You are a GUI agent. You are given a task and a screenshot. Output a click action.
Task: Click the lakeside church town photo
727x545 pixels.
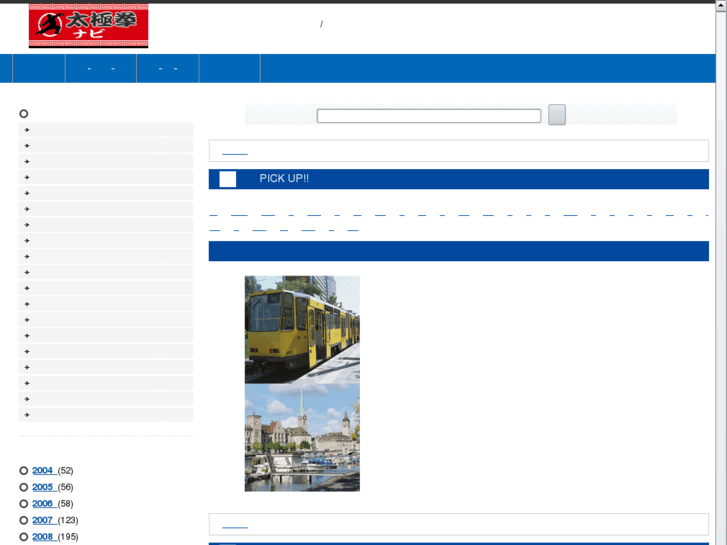click(302, 437)
